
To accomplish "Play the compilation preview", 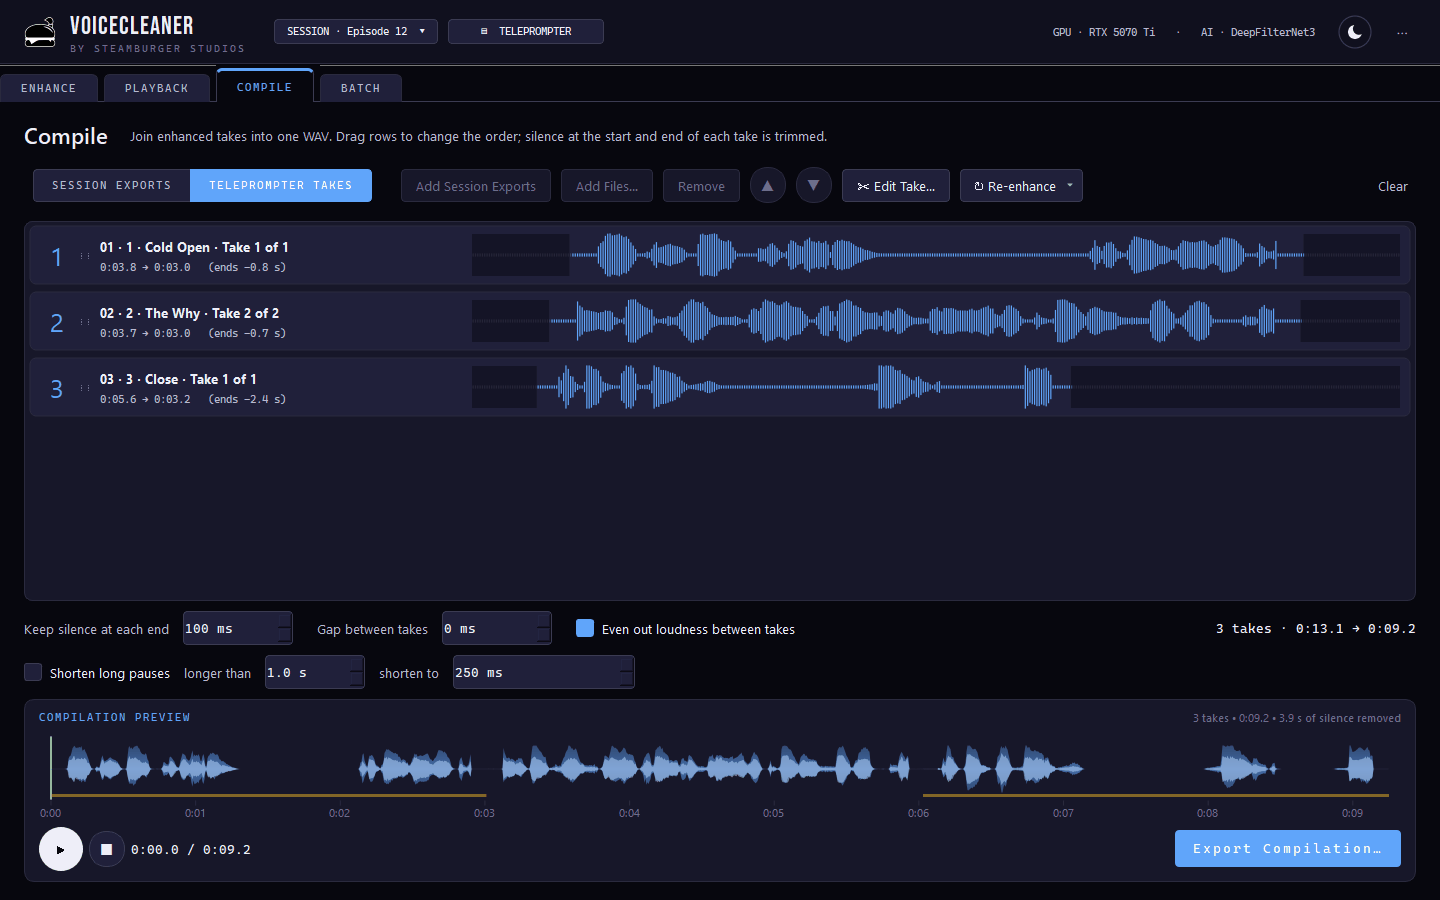I will (61, 849).
